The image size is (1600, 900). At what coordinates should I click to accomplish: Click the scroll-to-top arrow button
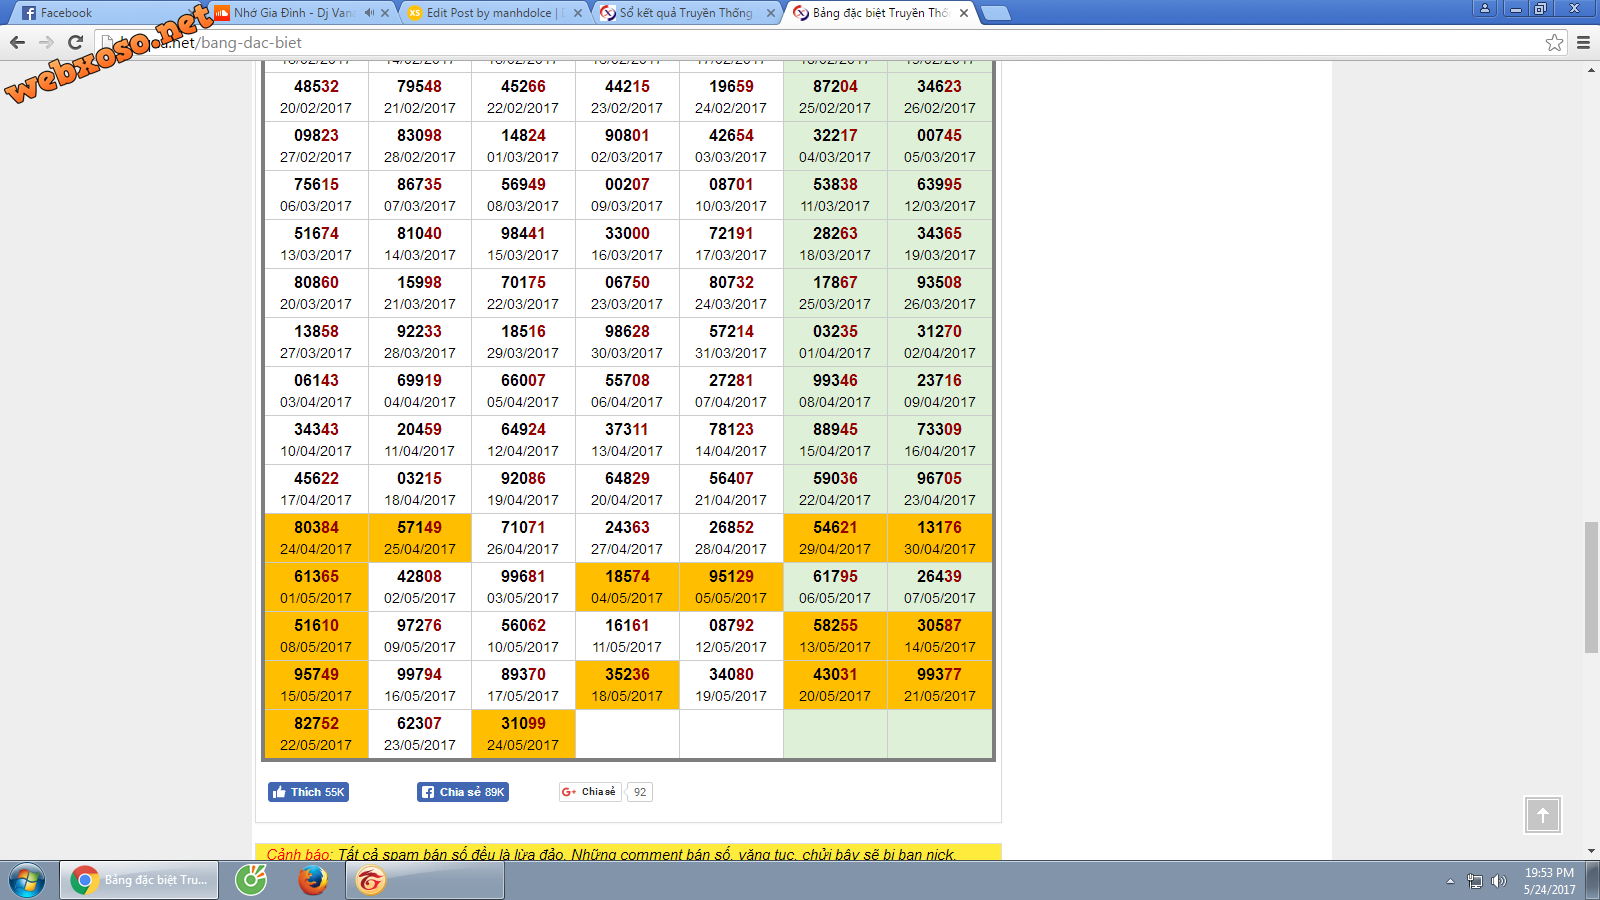click(1542, 815)
